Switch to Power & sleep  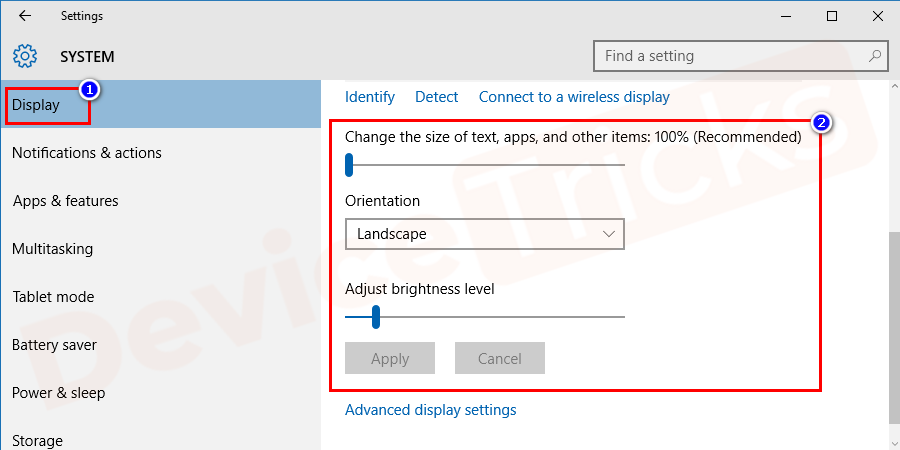[x=58, y=393]
